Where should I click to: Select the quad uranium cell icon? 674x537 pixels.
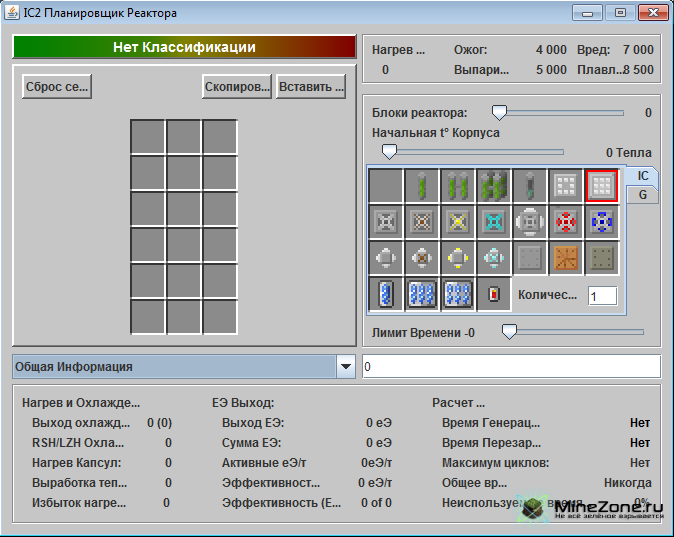(x=494, y=186)
